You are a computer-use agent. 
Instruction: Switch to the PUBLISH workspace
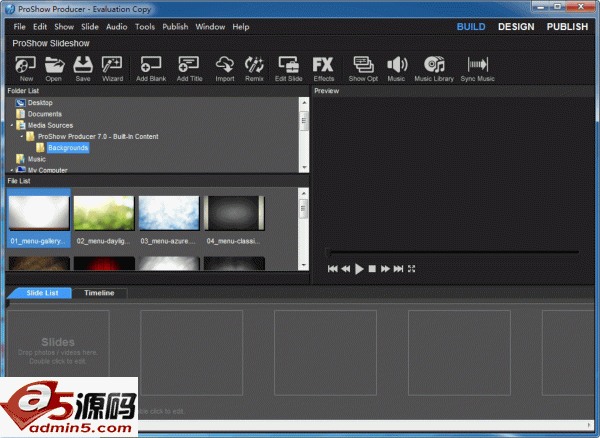567,27
